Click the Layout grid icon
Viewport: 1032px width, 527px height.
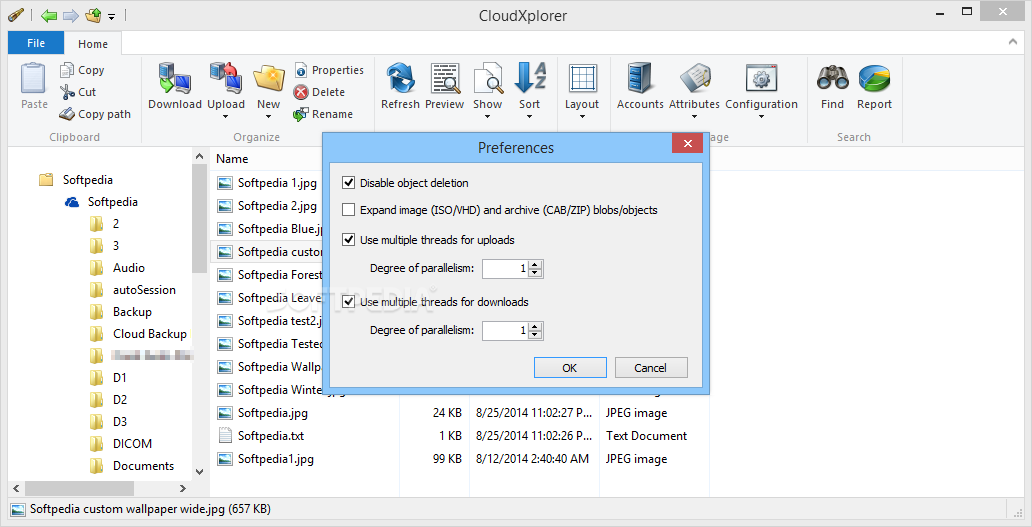pyautogui.click(x=582, y=78)
